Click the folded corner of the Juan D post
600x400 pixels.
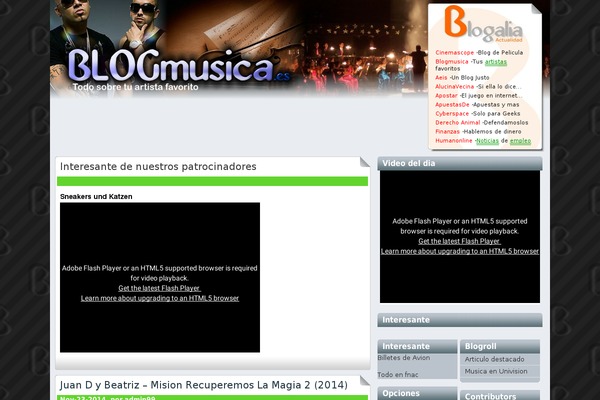tap(365, 380)
